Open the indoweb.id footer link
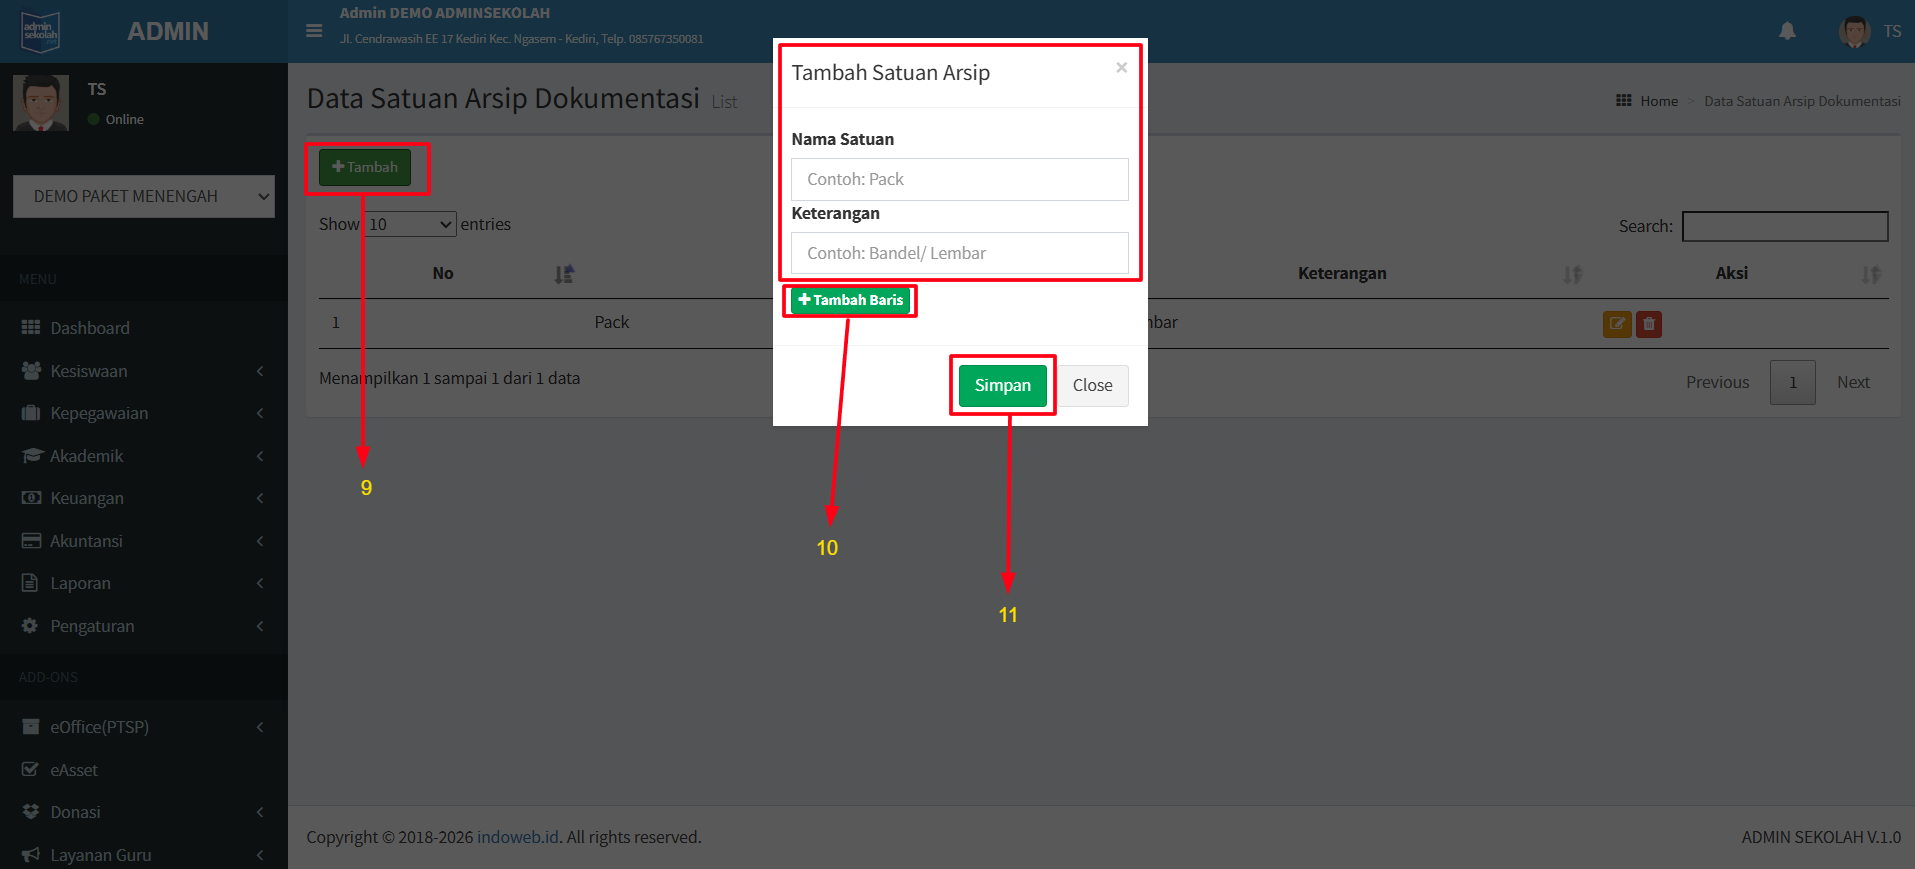Image resolution: width=1915 pixels, height=869 pixels. [x=517, y=837]
